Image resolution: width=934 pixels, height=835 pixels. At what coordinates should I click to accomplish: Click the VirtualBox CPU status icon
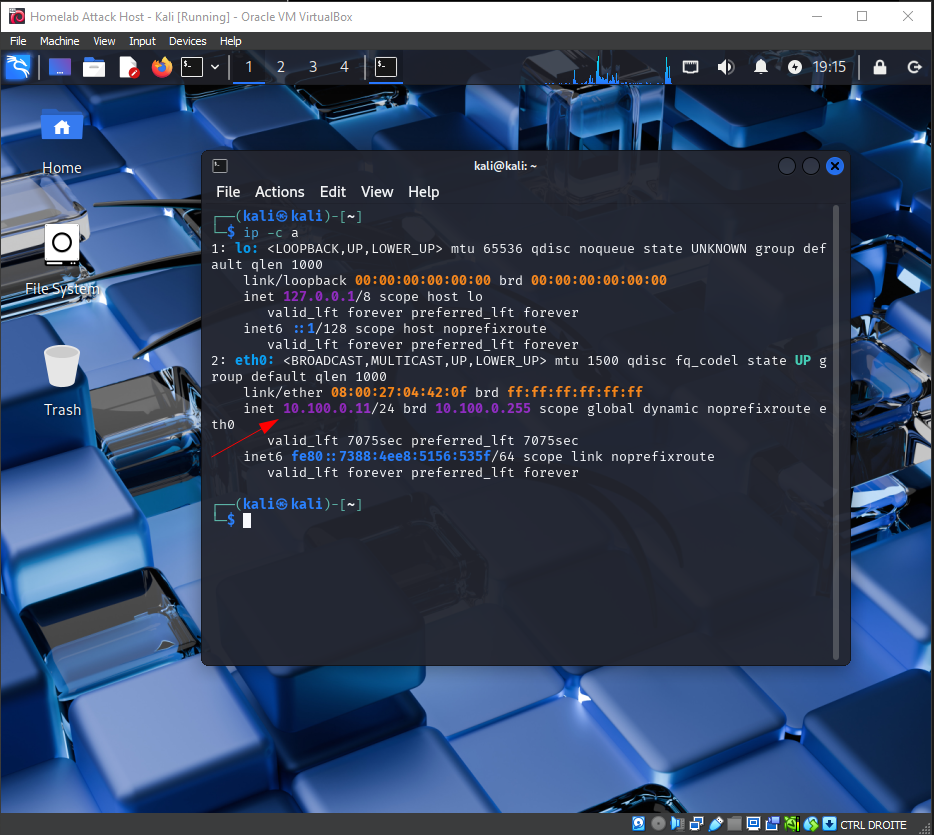792,824
